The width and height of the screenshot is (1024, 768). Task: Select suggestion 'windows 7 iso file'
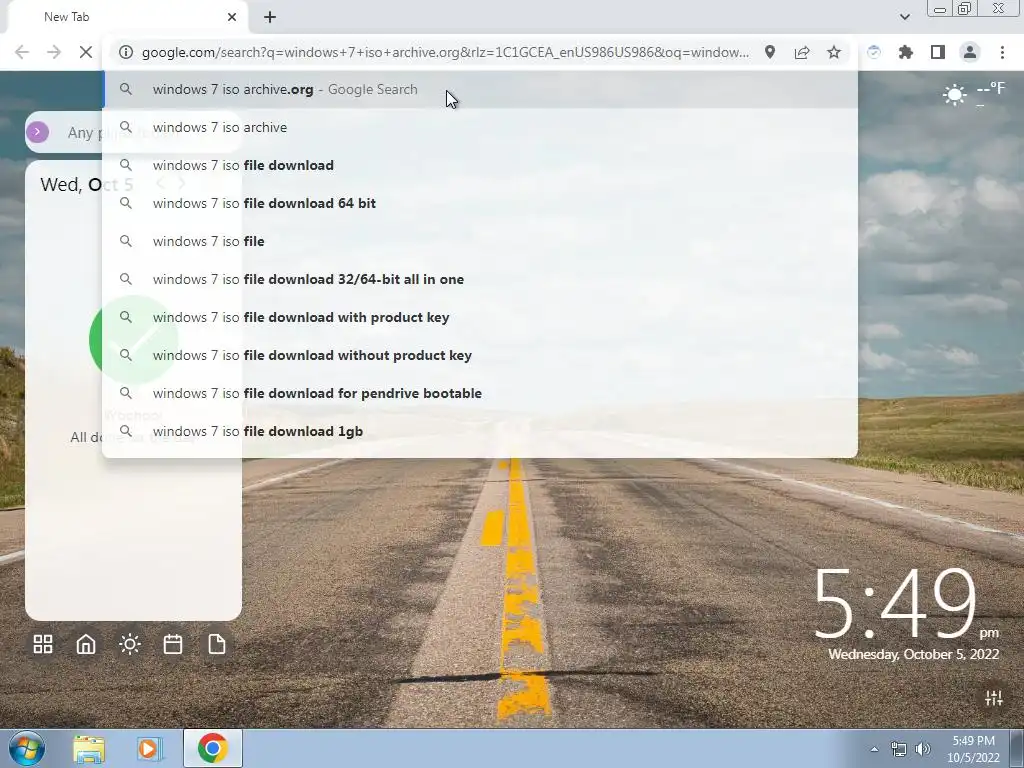[480, 241]
